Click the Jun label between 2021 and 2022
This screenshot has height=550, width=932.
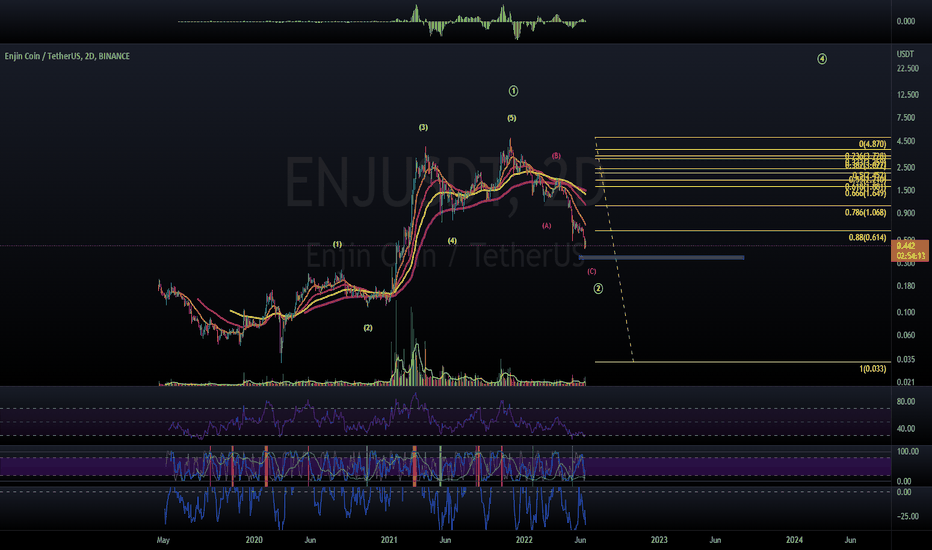445,540
